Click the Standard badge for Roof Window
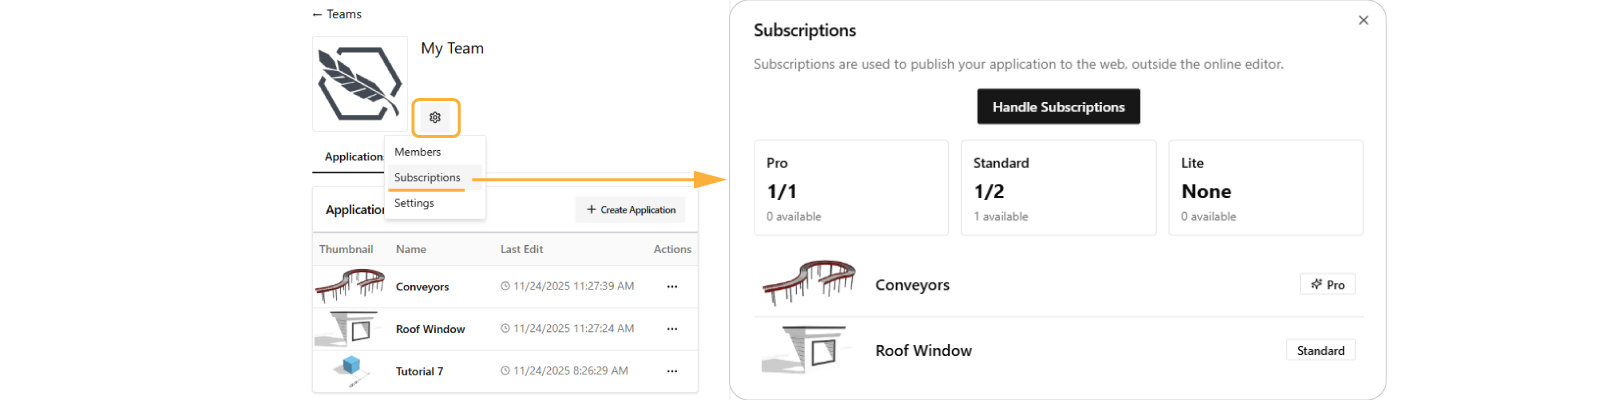Viewport: 1600px width, 400px height. pyautogui.click(x=1320, y=351)
